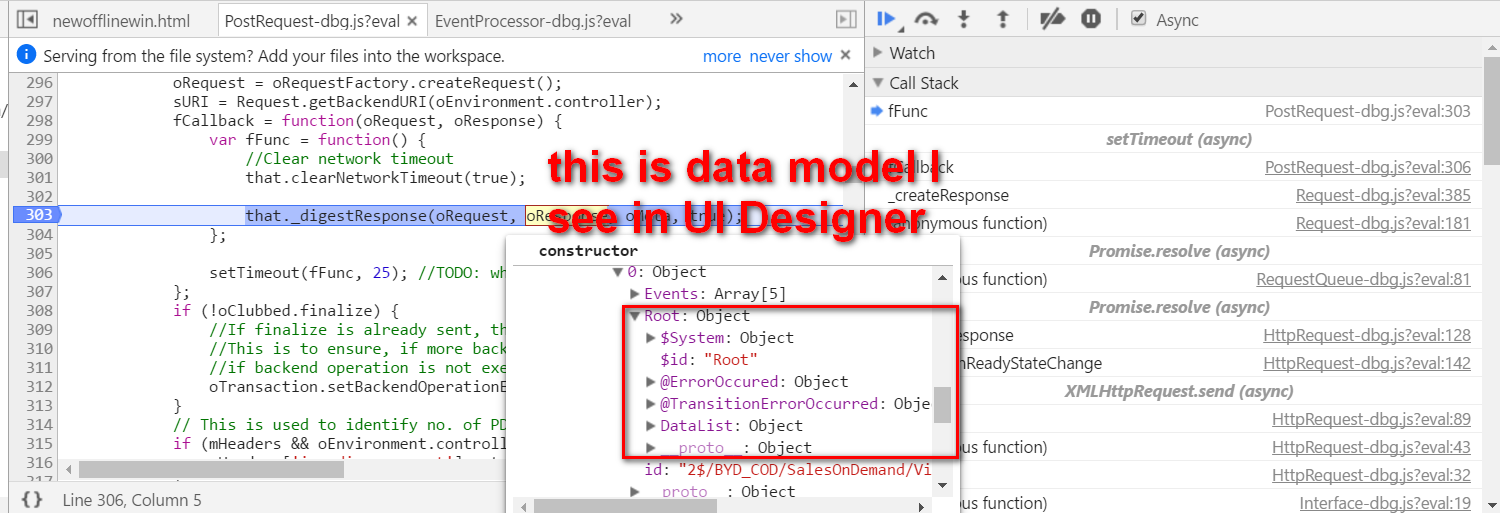The image size is (1500, 513).
Task: Collapse the 0: Object node
Action: (x=619, y=272)
